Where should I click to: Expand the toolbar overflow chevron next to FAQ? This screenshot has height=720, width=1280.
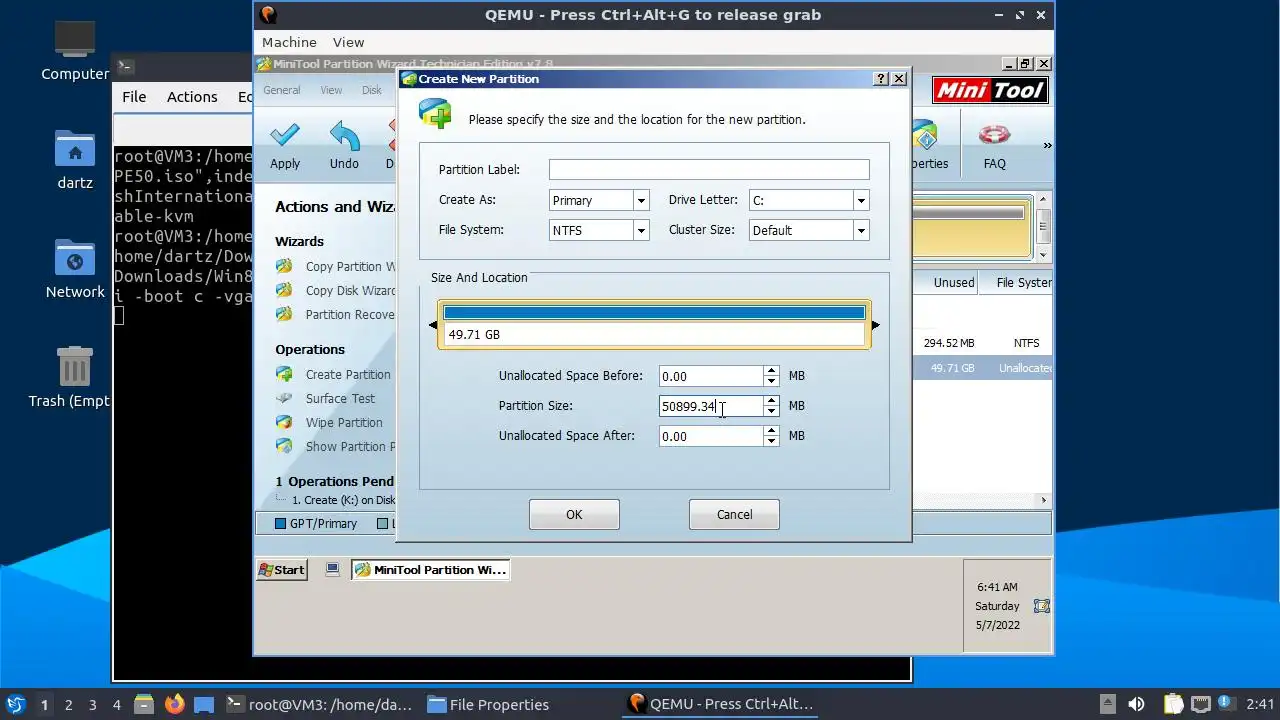point(1047,146)
